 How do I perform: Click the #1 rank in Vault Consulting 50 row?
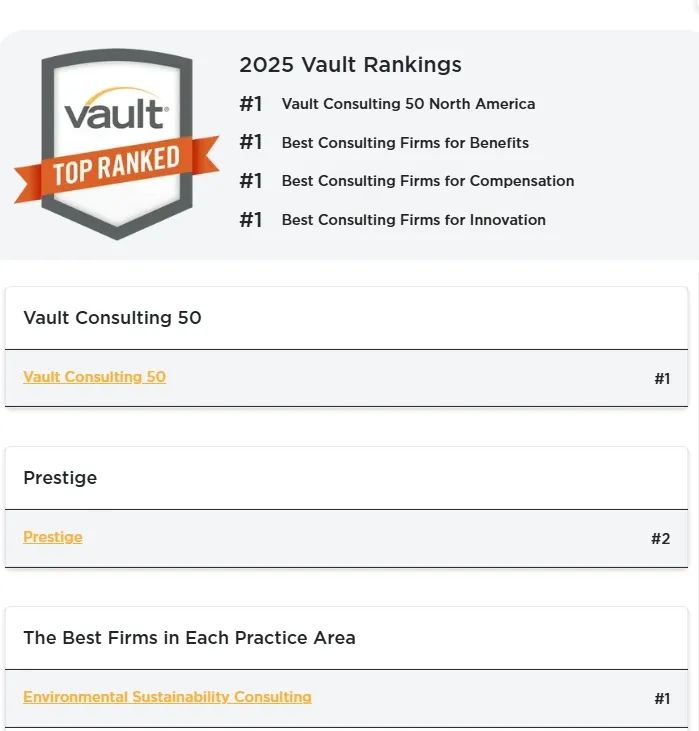662,379
